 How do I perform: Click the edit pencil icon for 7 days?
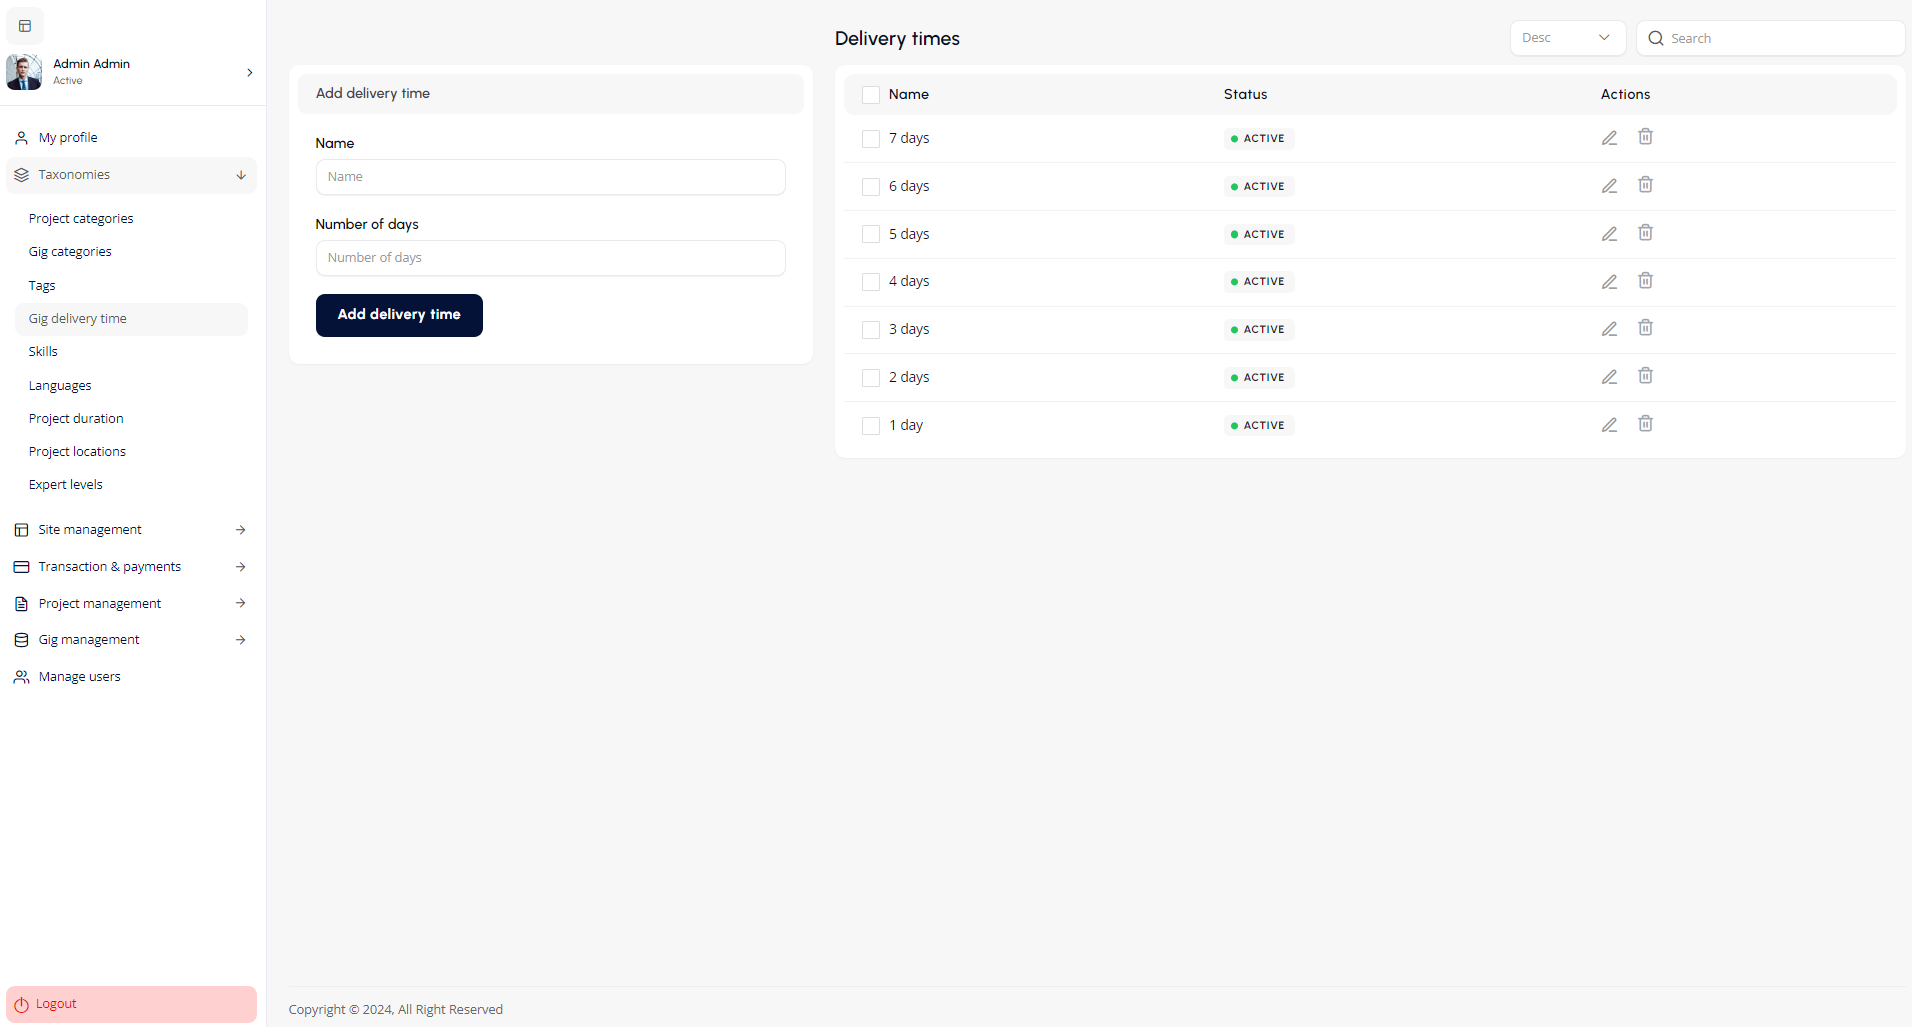(x=1609, y=138)
